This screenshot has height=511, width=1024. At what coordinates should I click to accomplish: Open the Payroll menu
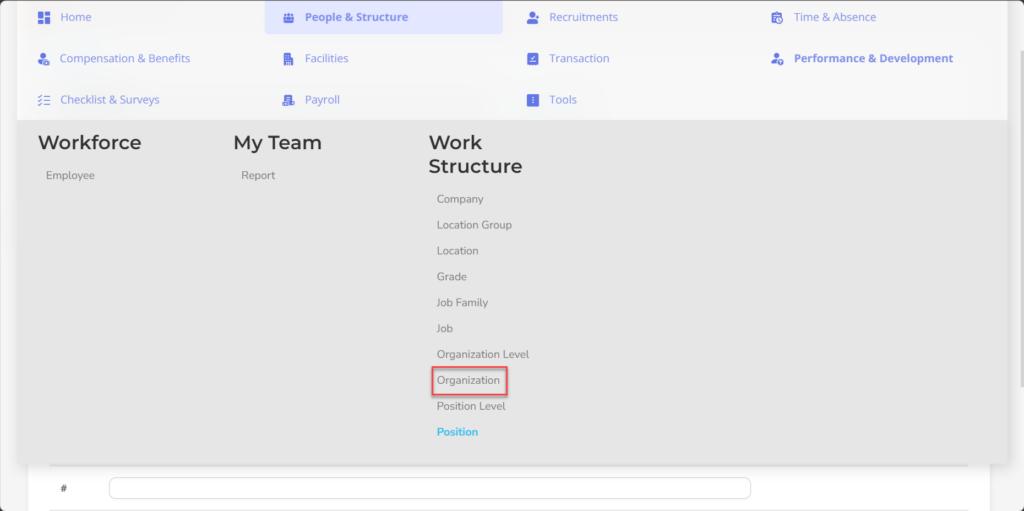[322, 100]
